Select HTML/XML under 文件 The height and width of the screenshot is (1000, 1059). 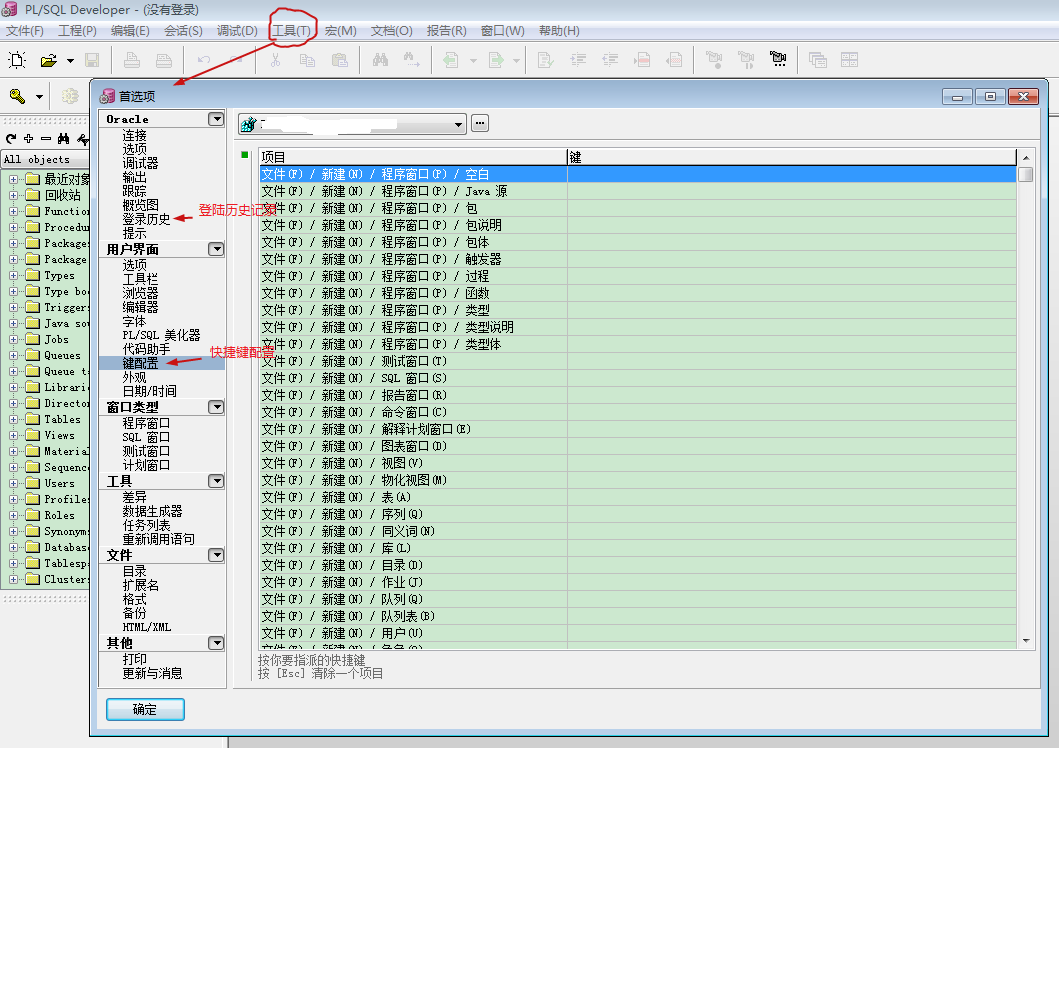click(x=147, y=627)
